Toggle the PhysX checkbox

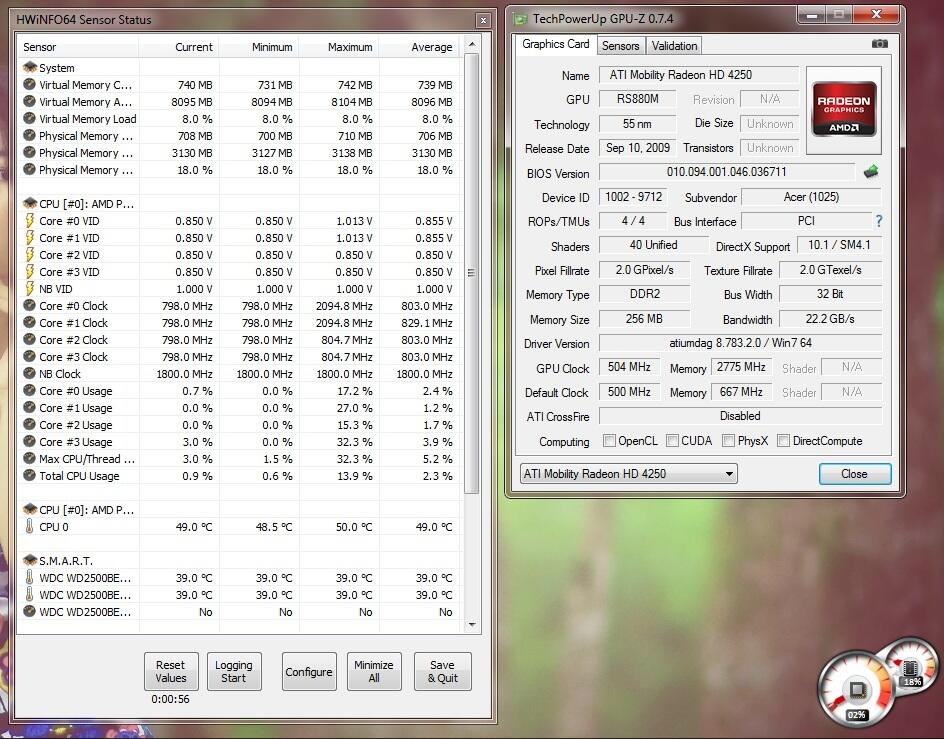(728, 441)
